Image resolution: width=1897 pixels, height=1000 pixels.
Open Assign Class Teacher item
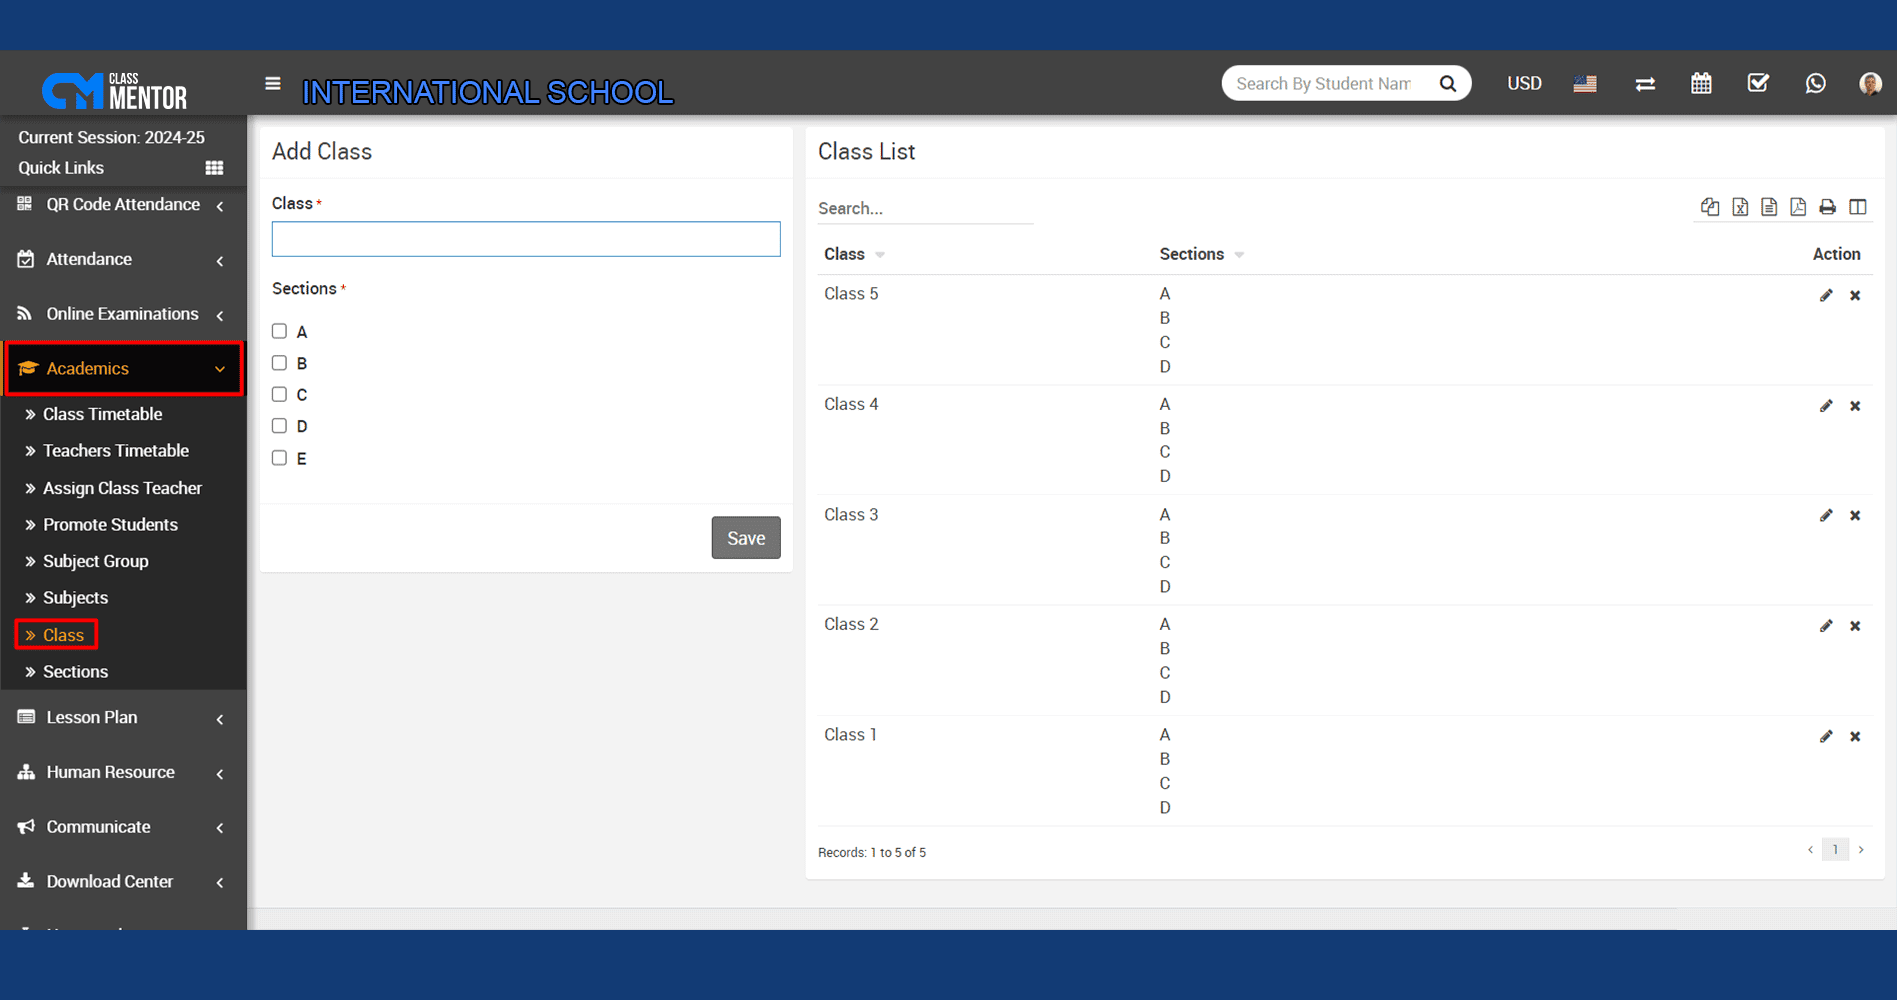coord(122,488)
